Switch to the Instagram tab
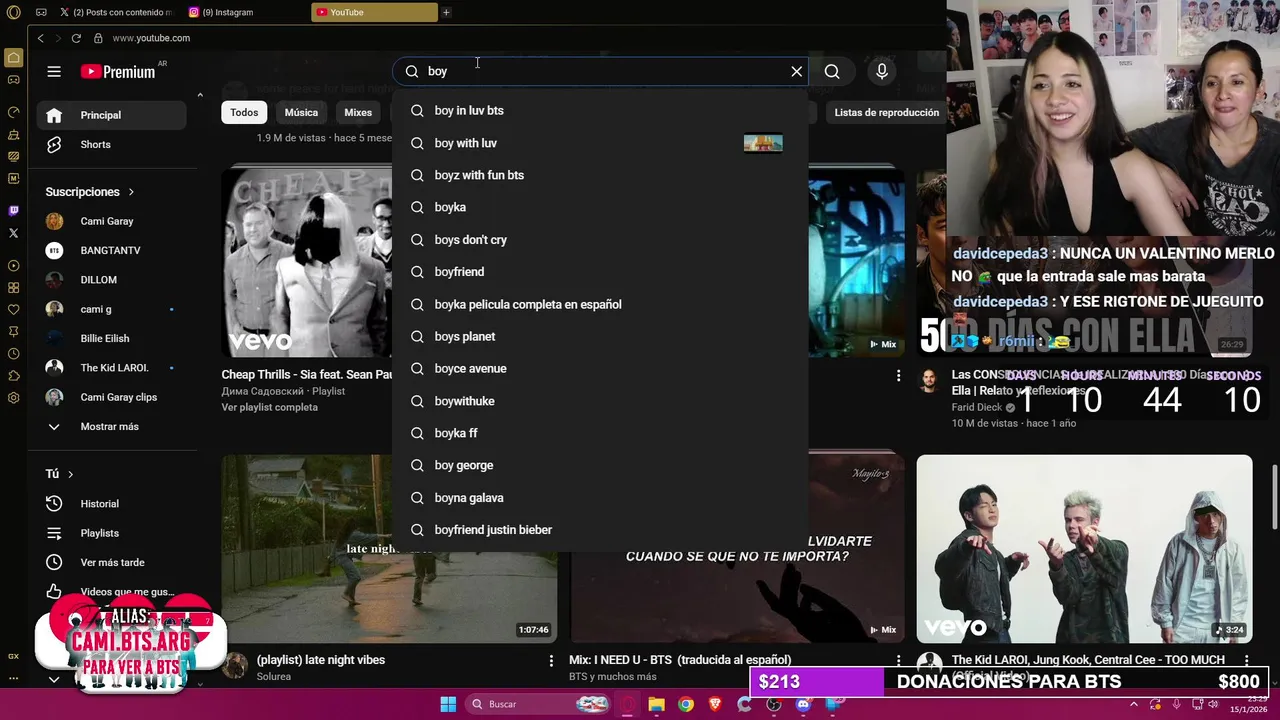1280x720 pixels. [x=245, y=12]
